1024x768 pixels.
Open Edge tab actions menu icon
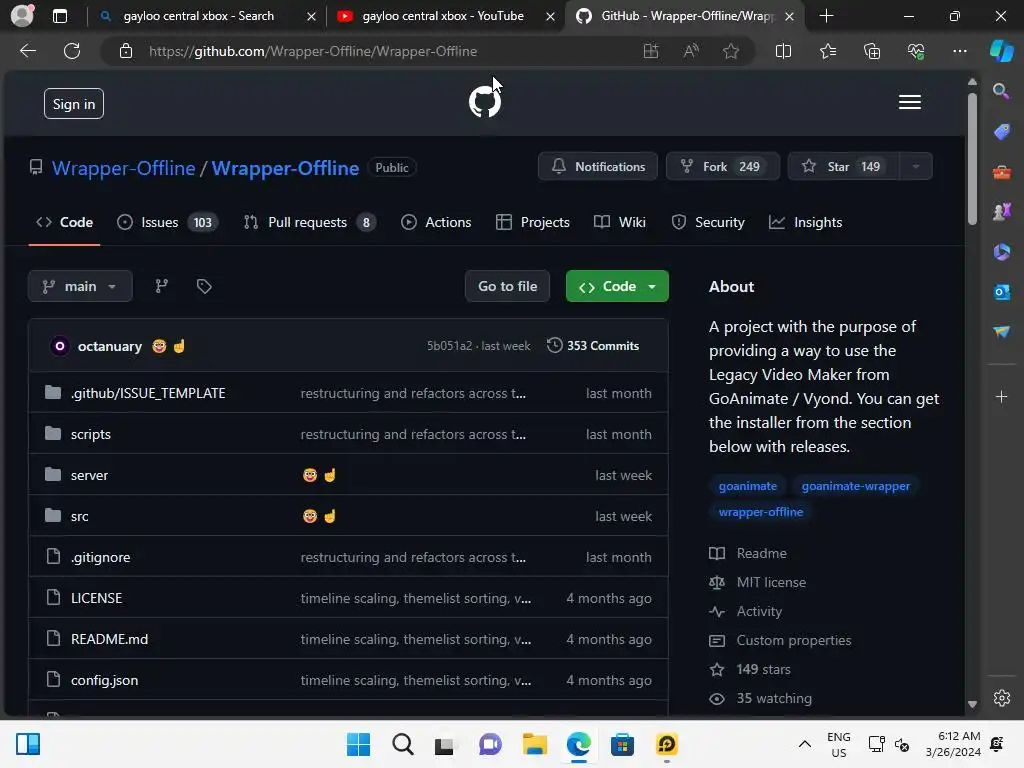pos(59,16)
